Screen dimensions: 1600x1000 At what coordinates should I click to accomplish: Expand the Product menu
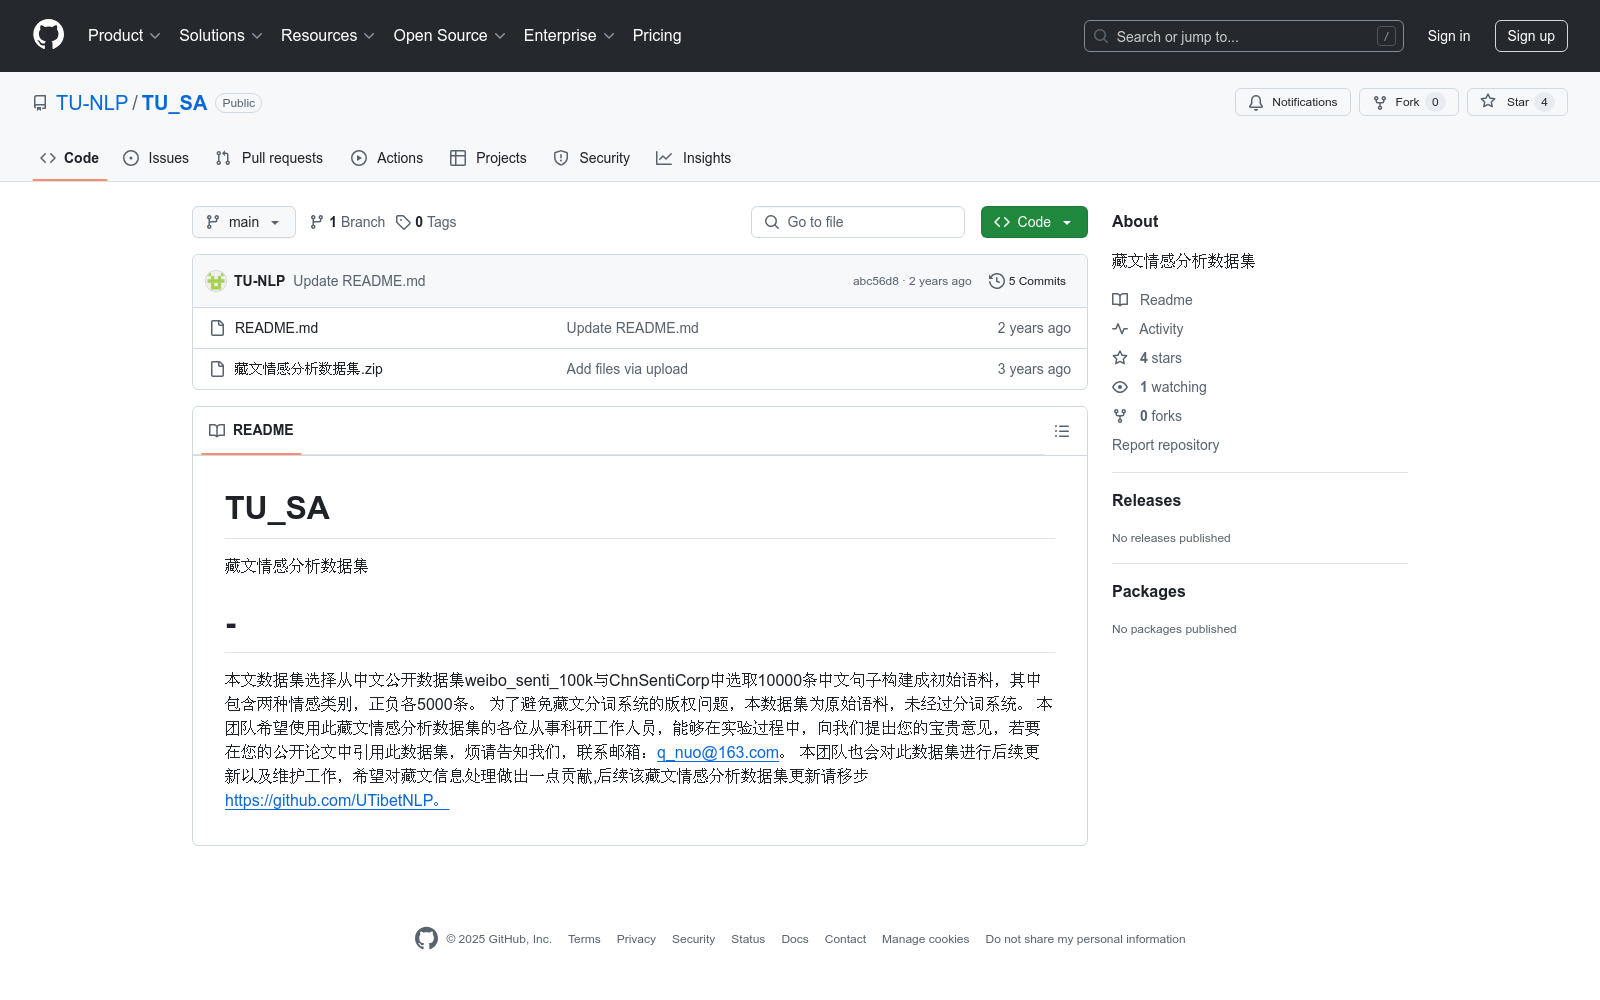(x=124, y=35)
